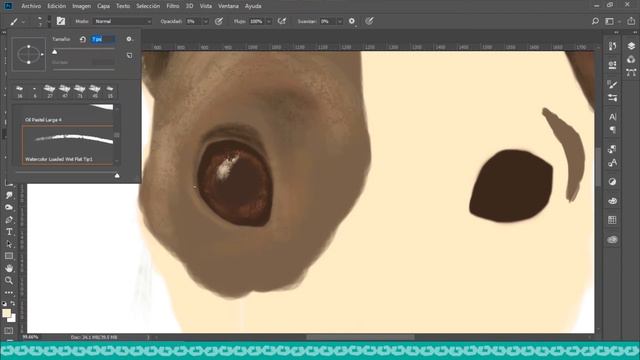This screenshot has height=360, width=640.
Task: Select recent brush with size 71
Action: click(80, 91)
